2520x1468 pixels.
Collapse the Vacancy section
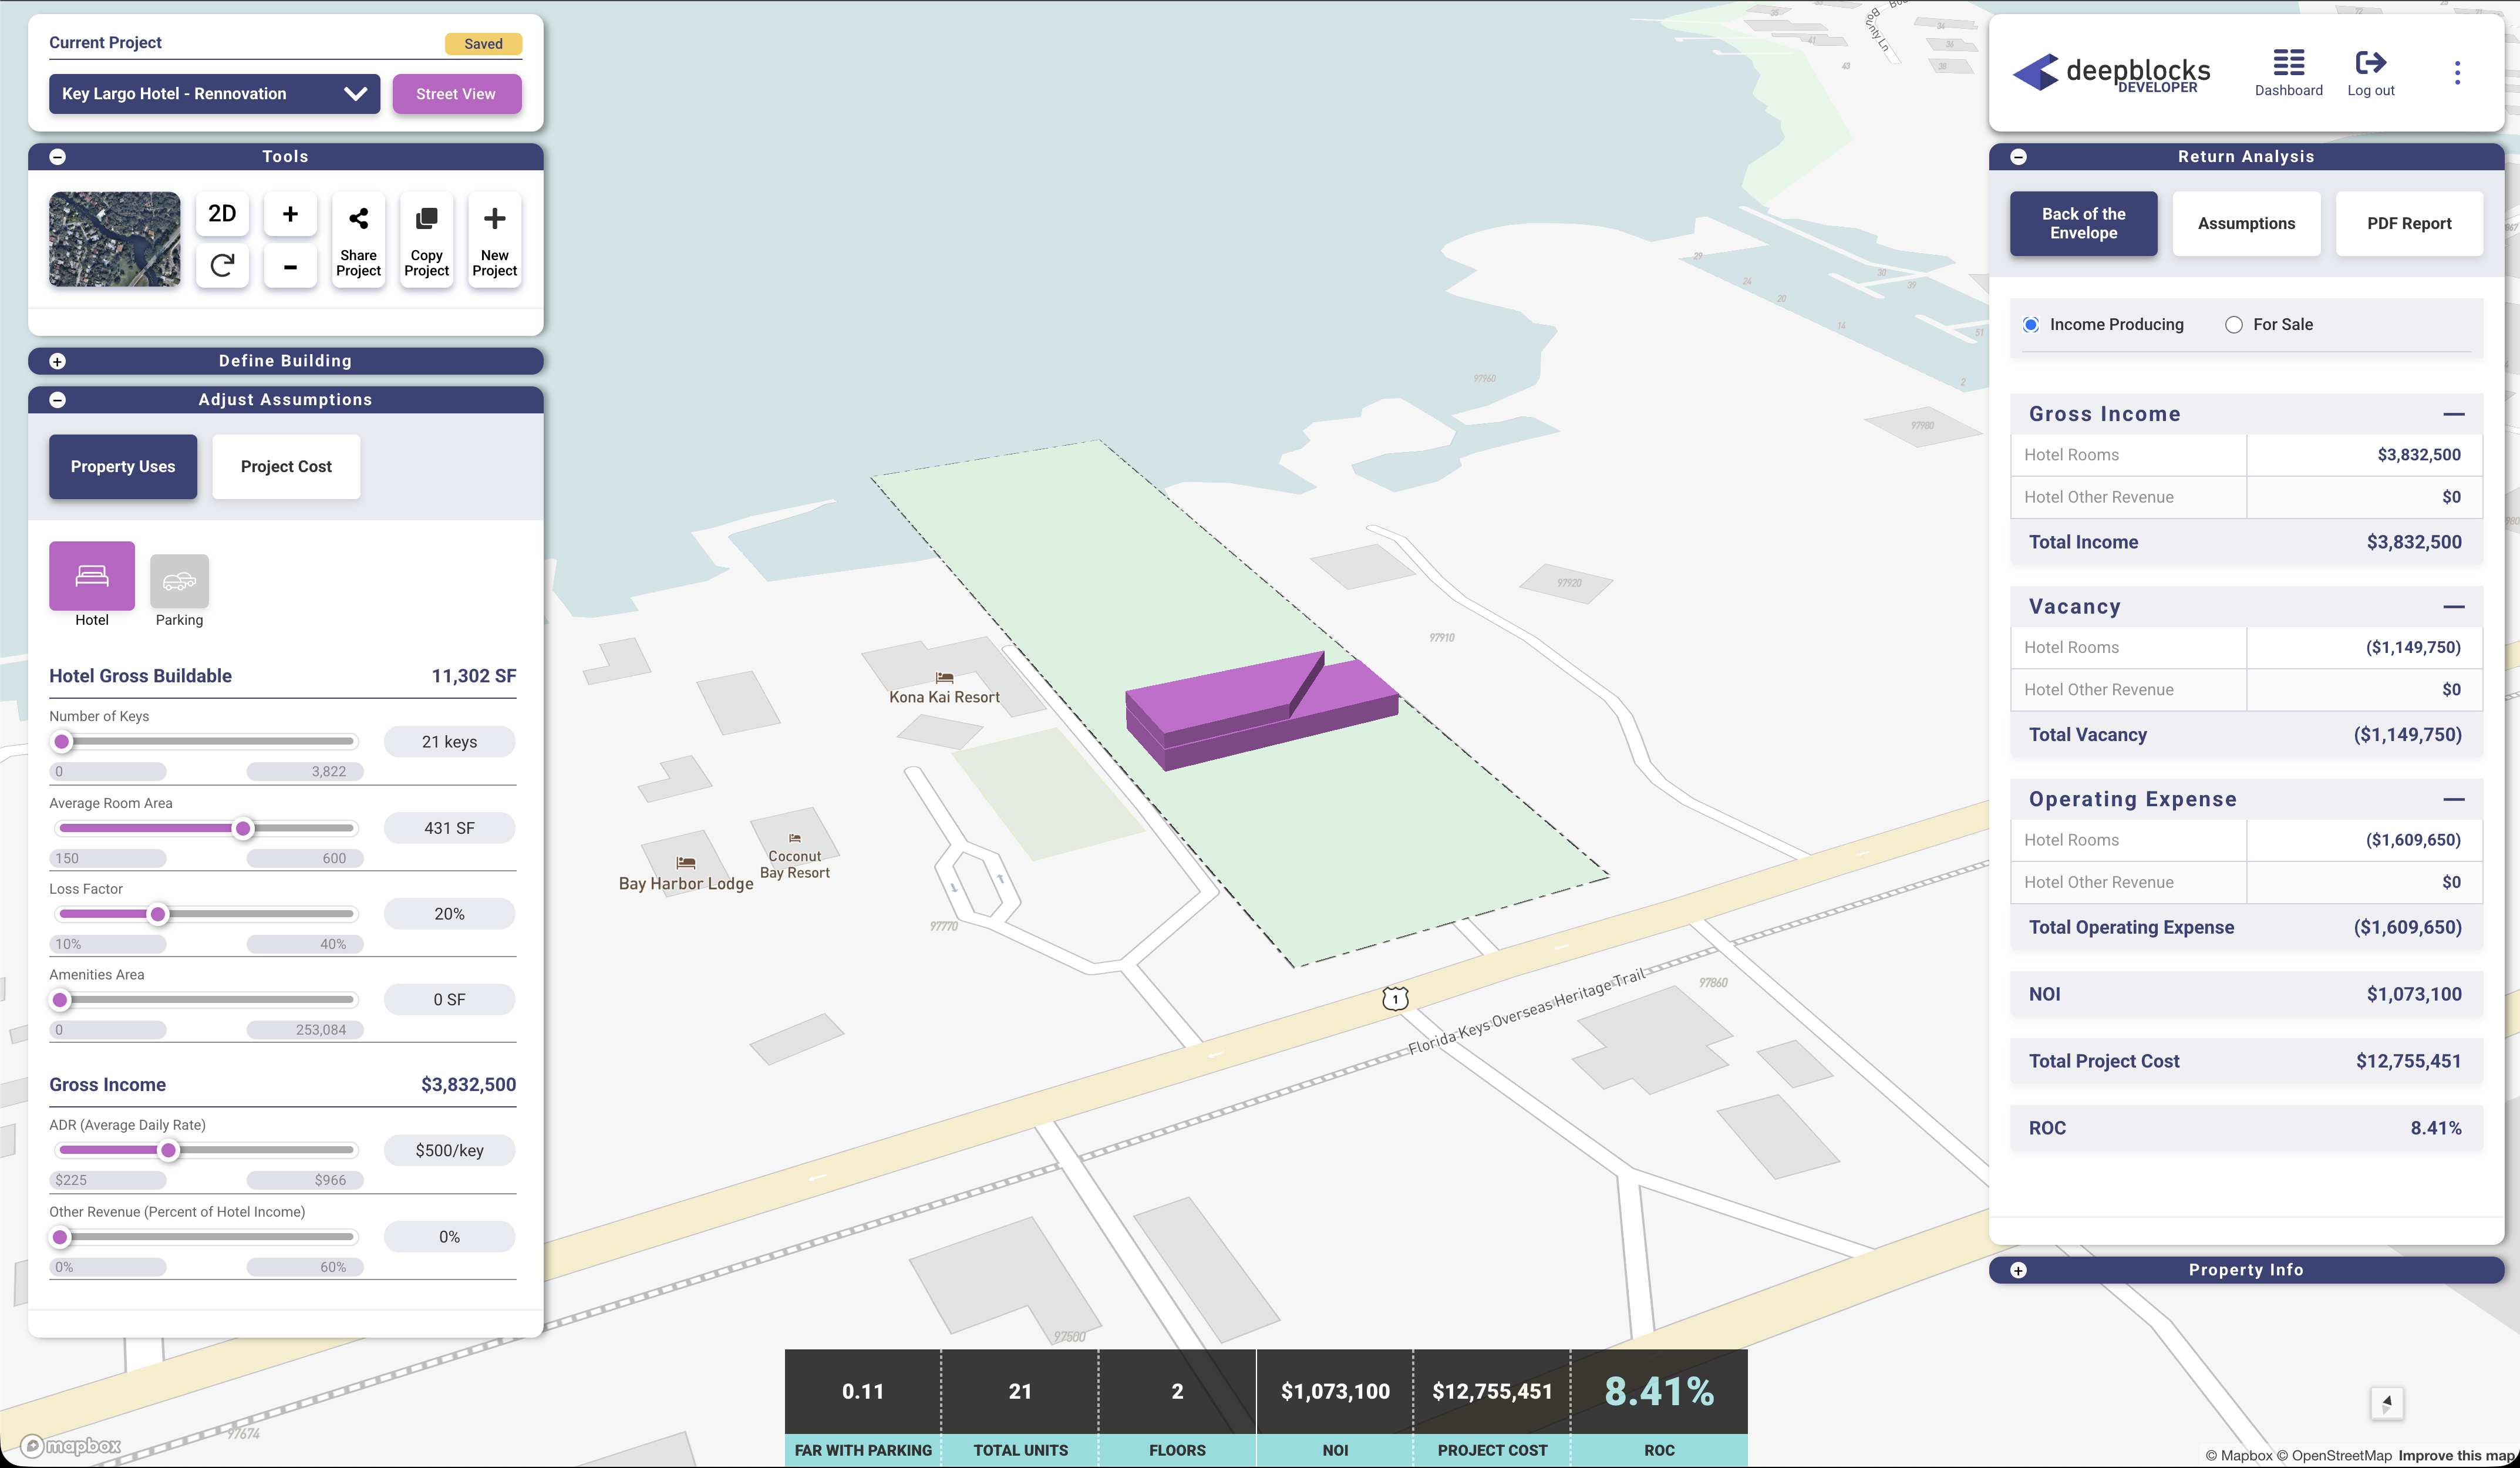coord(2453,607)
